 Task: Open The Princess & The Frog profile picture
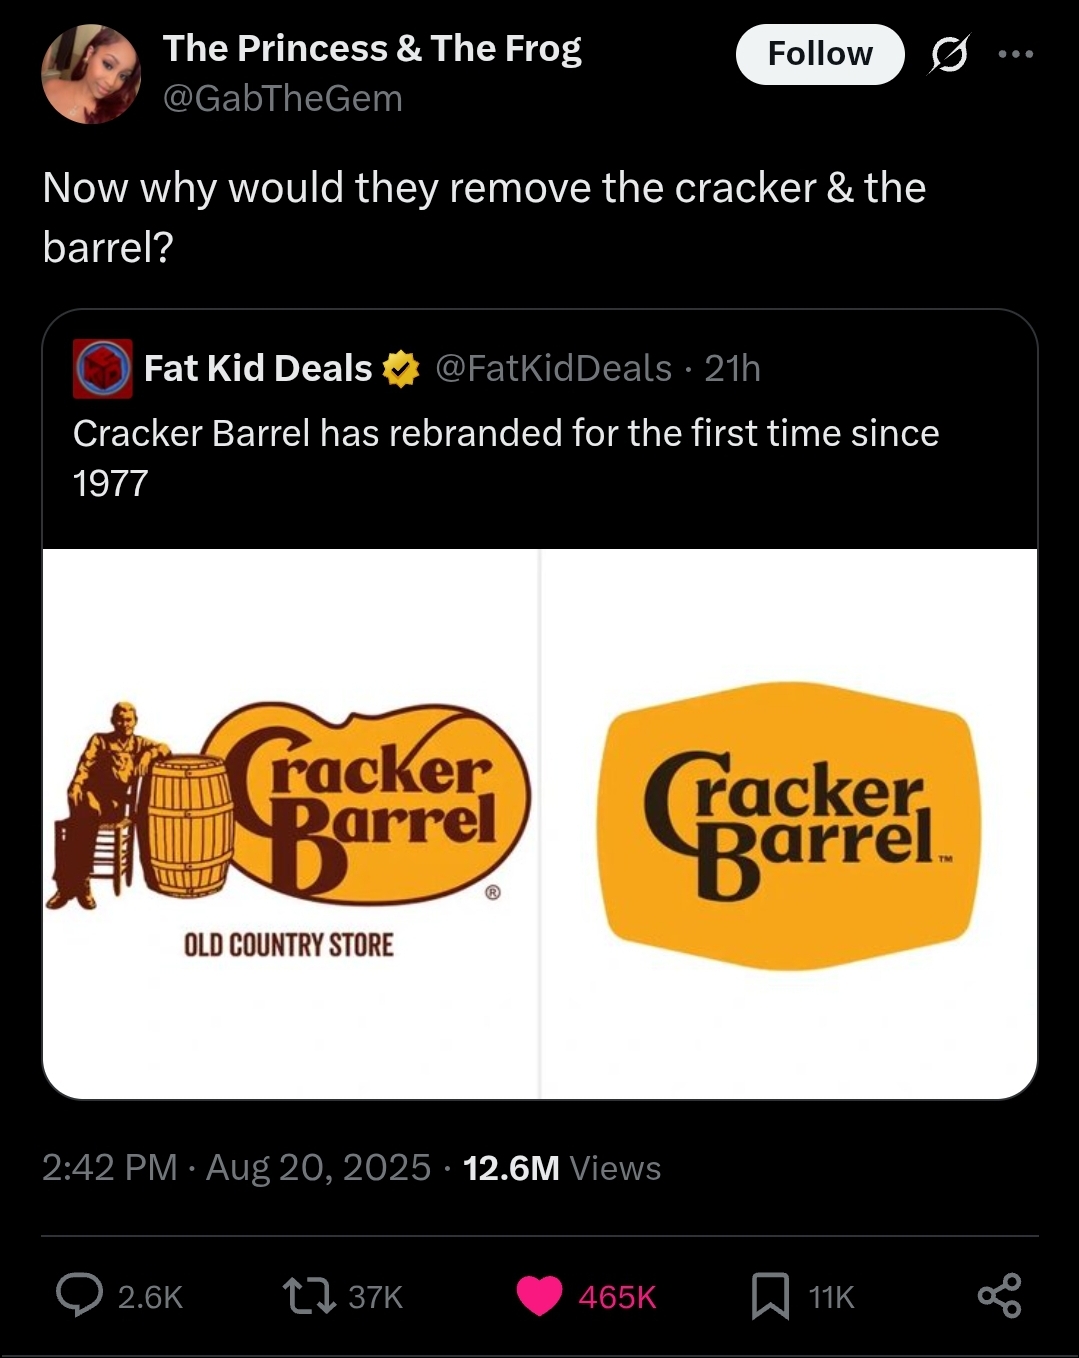click(x=91, y=74)
